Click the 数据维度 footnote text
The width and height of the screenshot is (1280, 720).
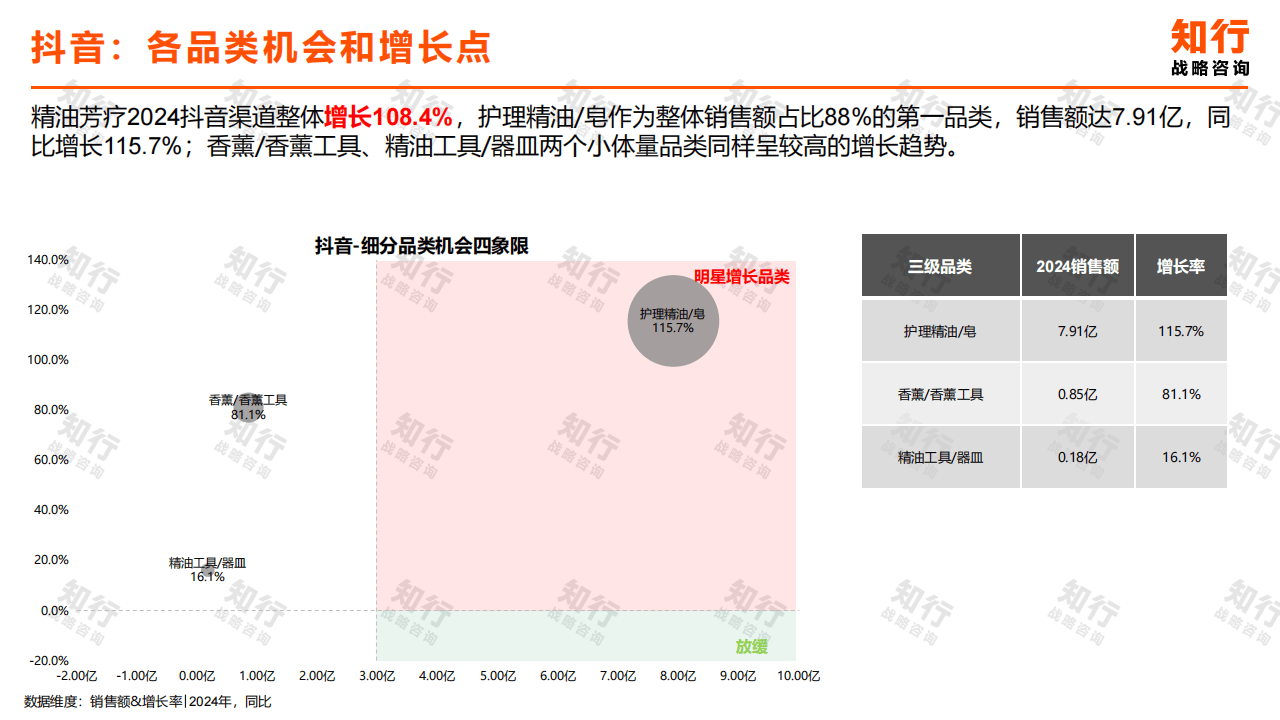148,702
